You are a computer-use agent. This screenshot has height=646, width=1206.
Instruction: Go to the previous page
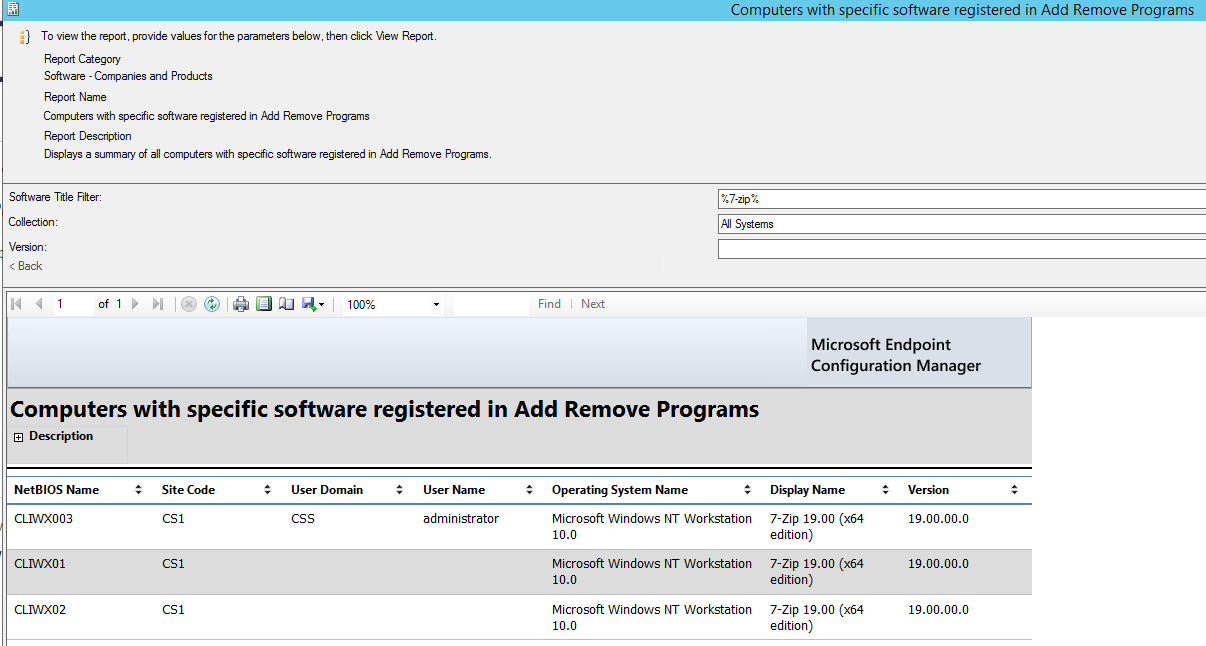(38, 304)
